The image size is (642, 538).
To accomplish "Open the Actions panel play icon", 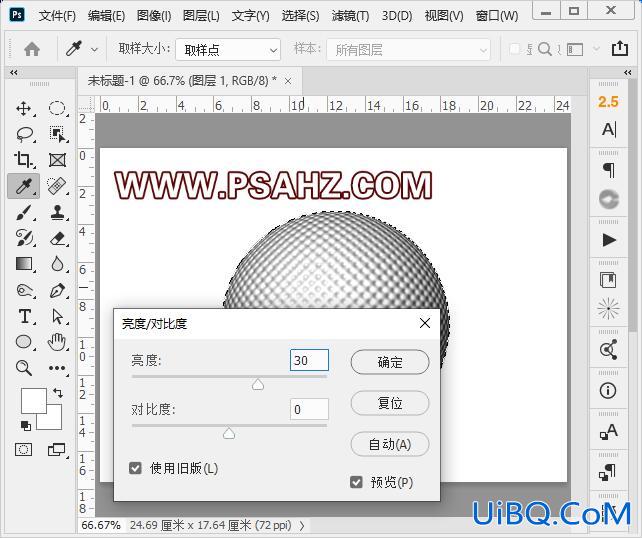I will coord(609,240).
